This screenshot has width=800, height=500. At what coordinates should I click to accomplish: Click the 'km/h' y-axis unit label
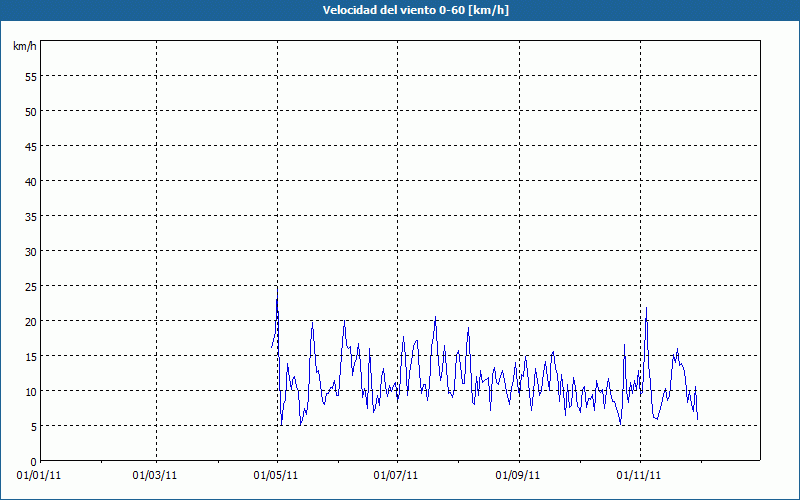point(25,46)
